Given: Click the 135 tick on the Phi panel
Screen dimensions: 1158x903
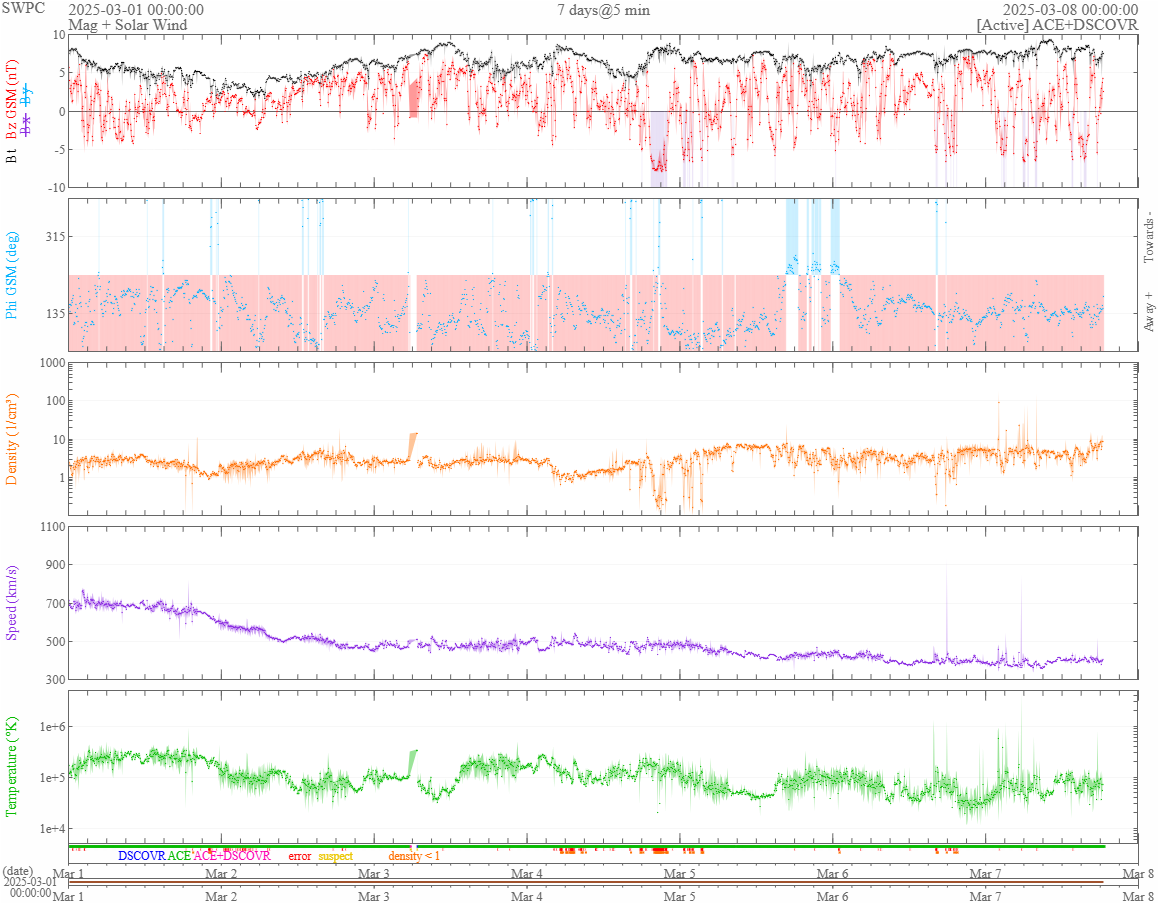Looking at the screenshot, I should [55, 313].
